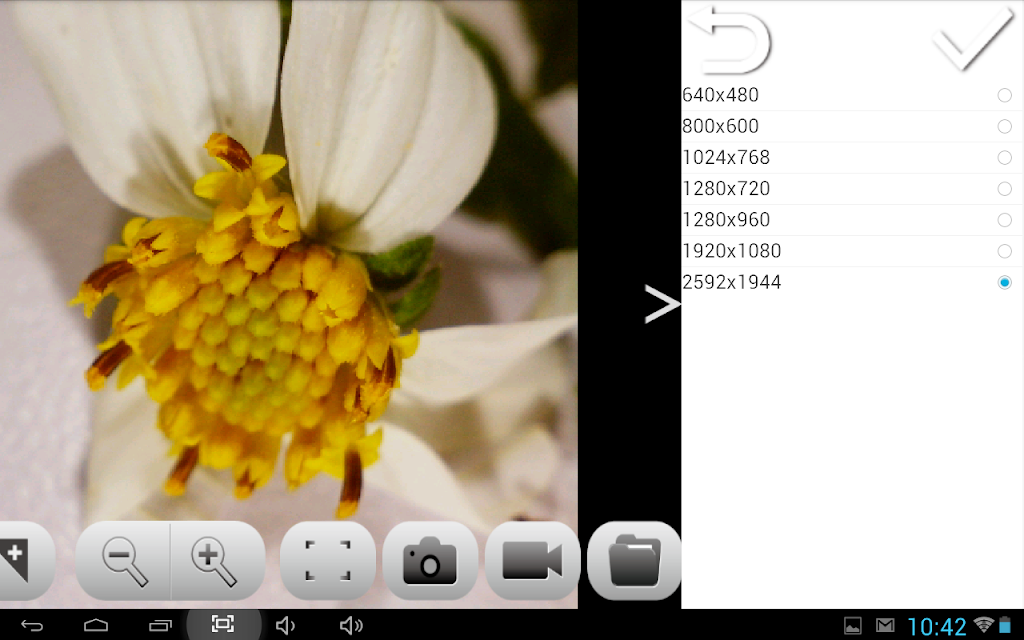Take a photo with camera icon
This screenshot has height=640, width=1024.
click(430, 561)
